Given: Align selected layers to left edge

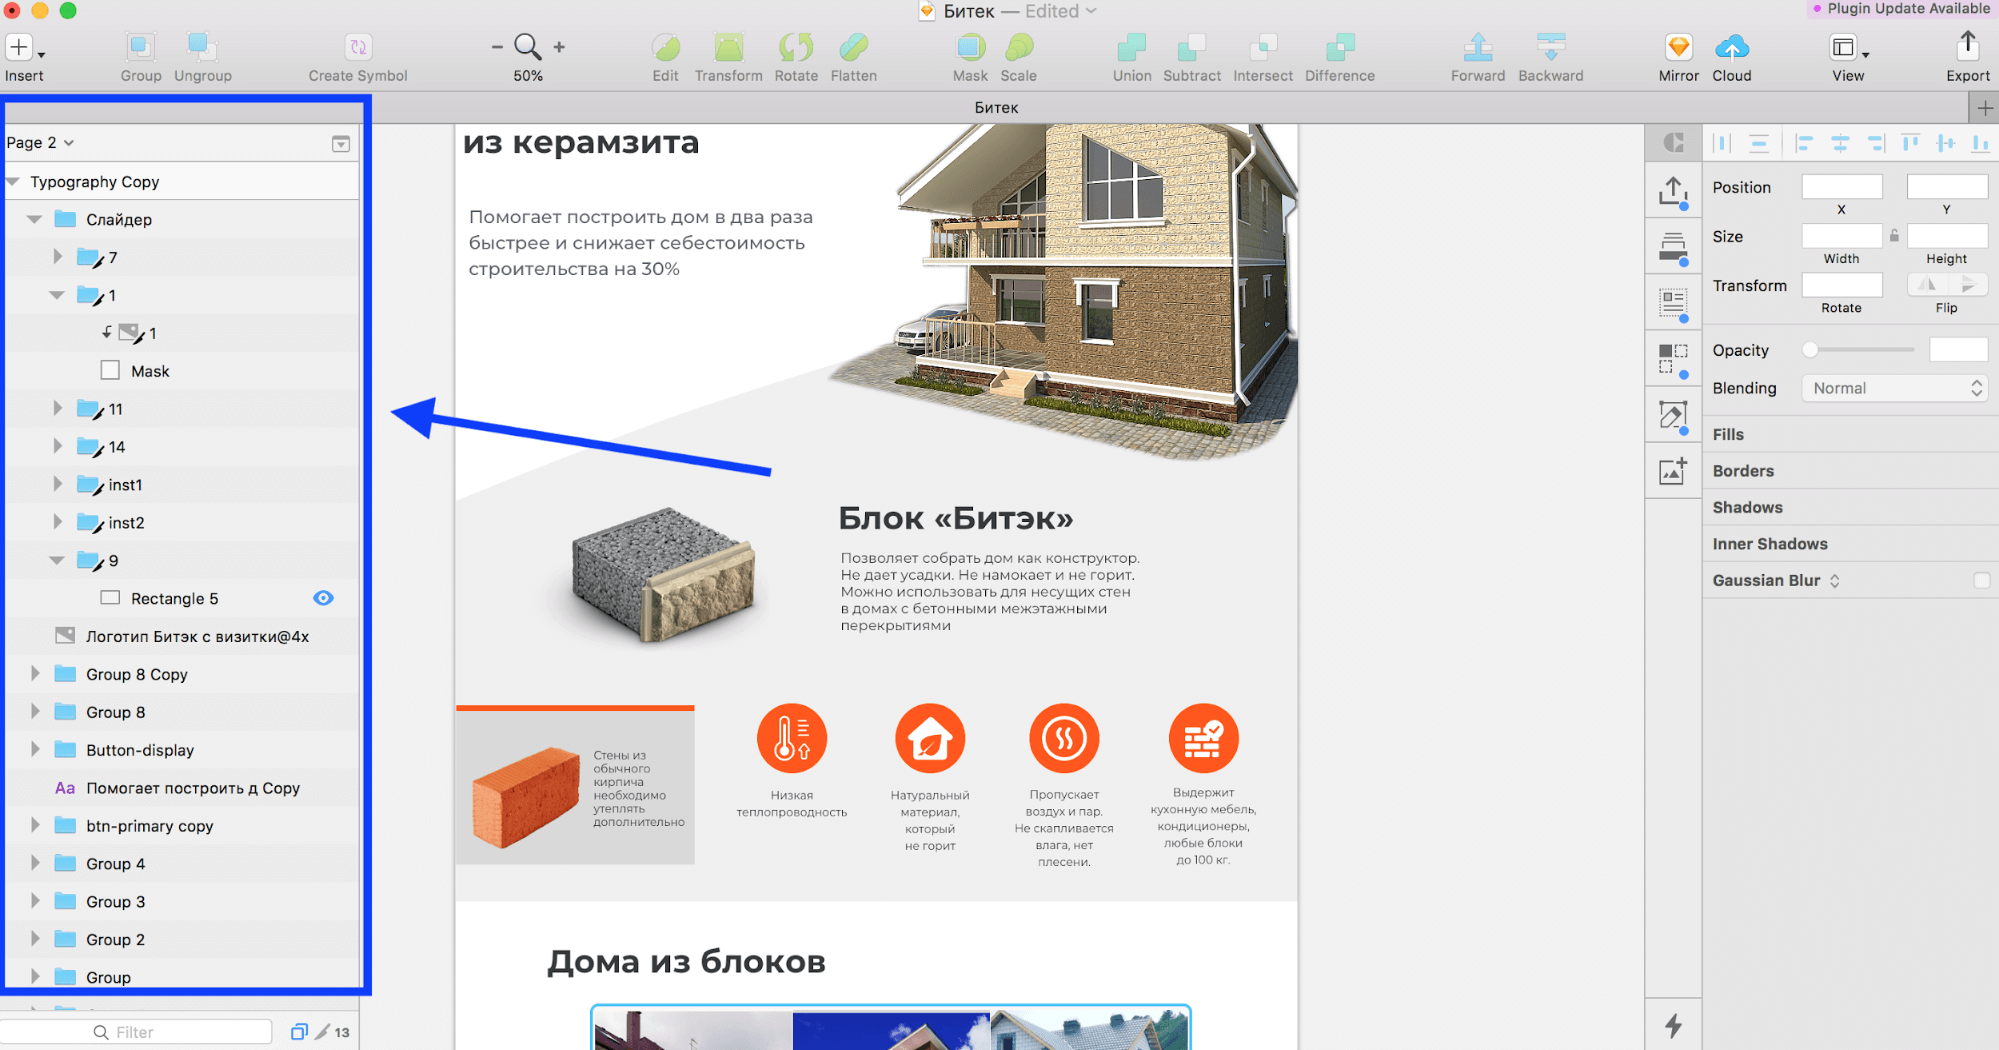Looking at the screenshot, I should pyautogui.click(x=1803, y=144).
